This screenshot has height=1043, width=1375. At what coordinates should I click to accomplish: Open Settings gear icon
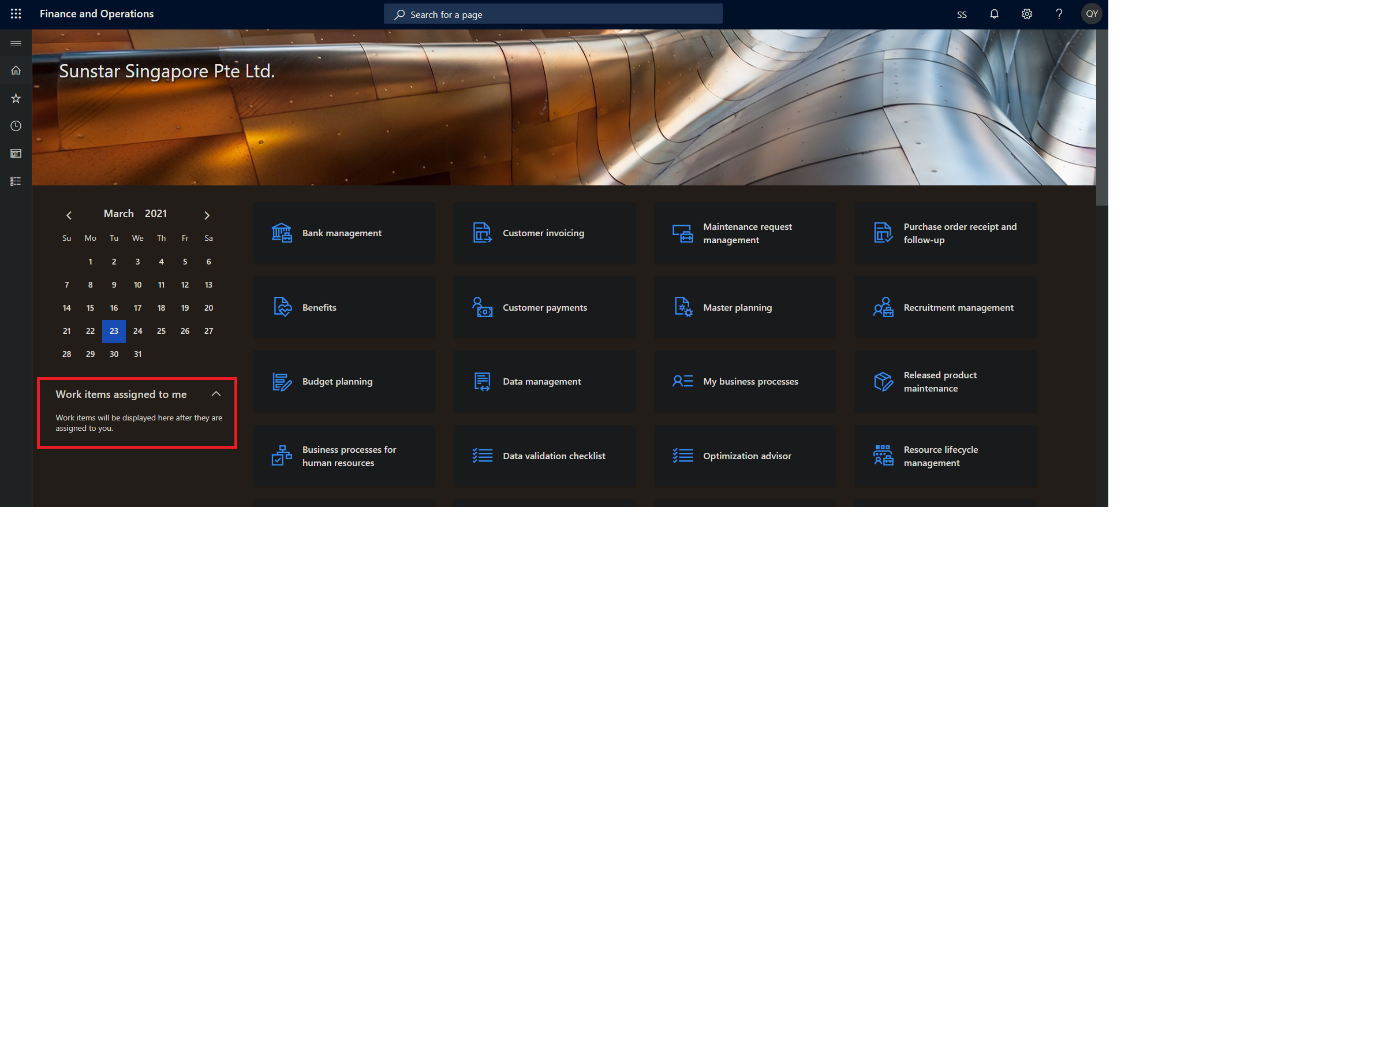(1027, 14)
